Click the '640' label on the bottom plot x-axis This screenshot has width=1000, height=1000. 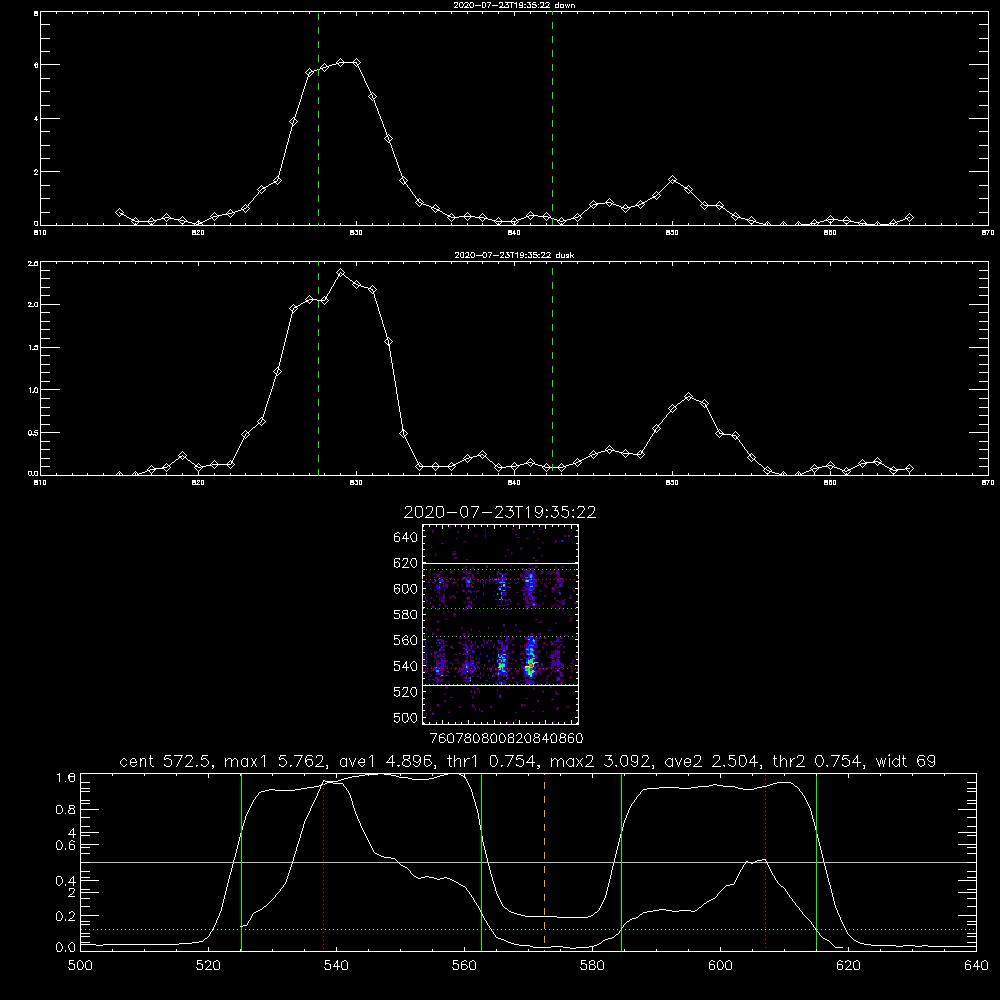(976, 966)
